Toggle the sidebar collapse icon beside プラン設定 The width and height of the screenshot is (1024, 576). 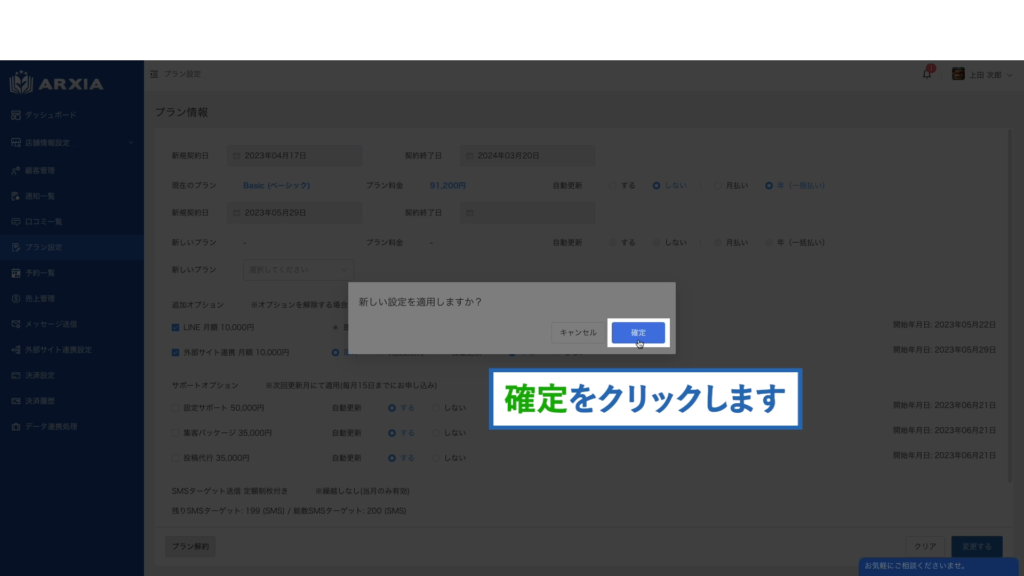click(x=154, y=75)
